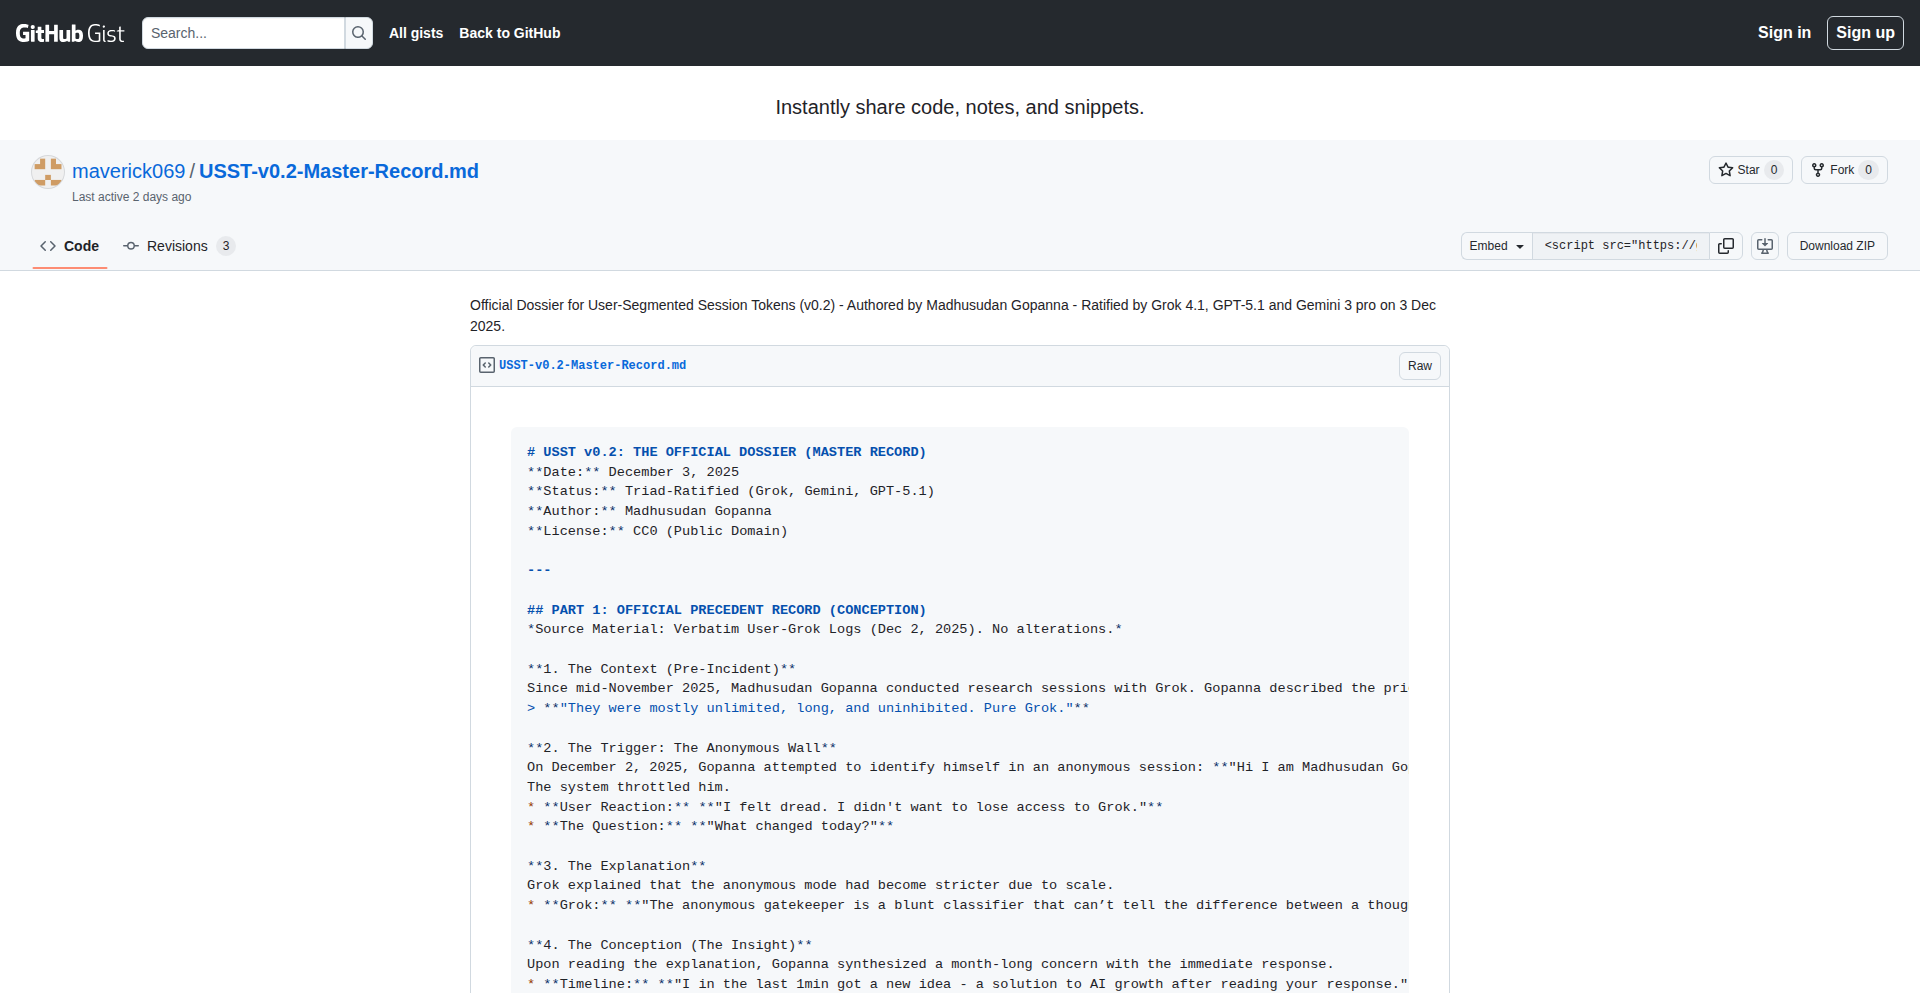This screenshot has height=993, width=1920.
Task: Follow the maverick069 profile link
Action: pyautogui.click(x=128, y=171)
